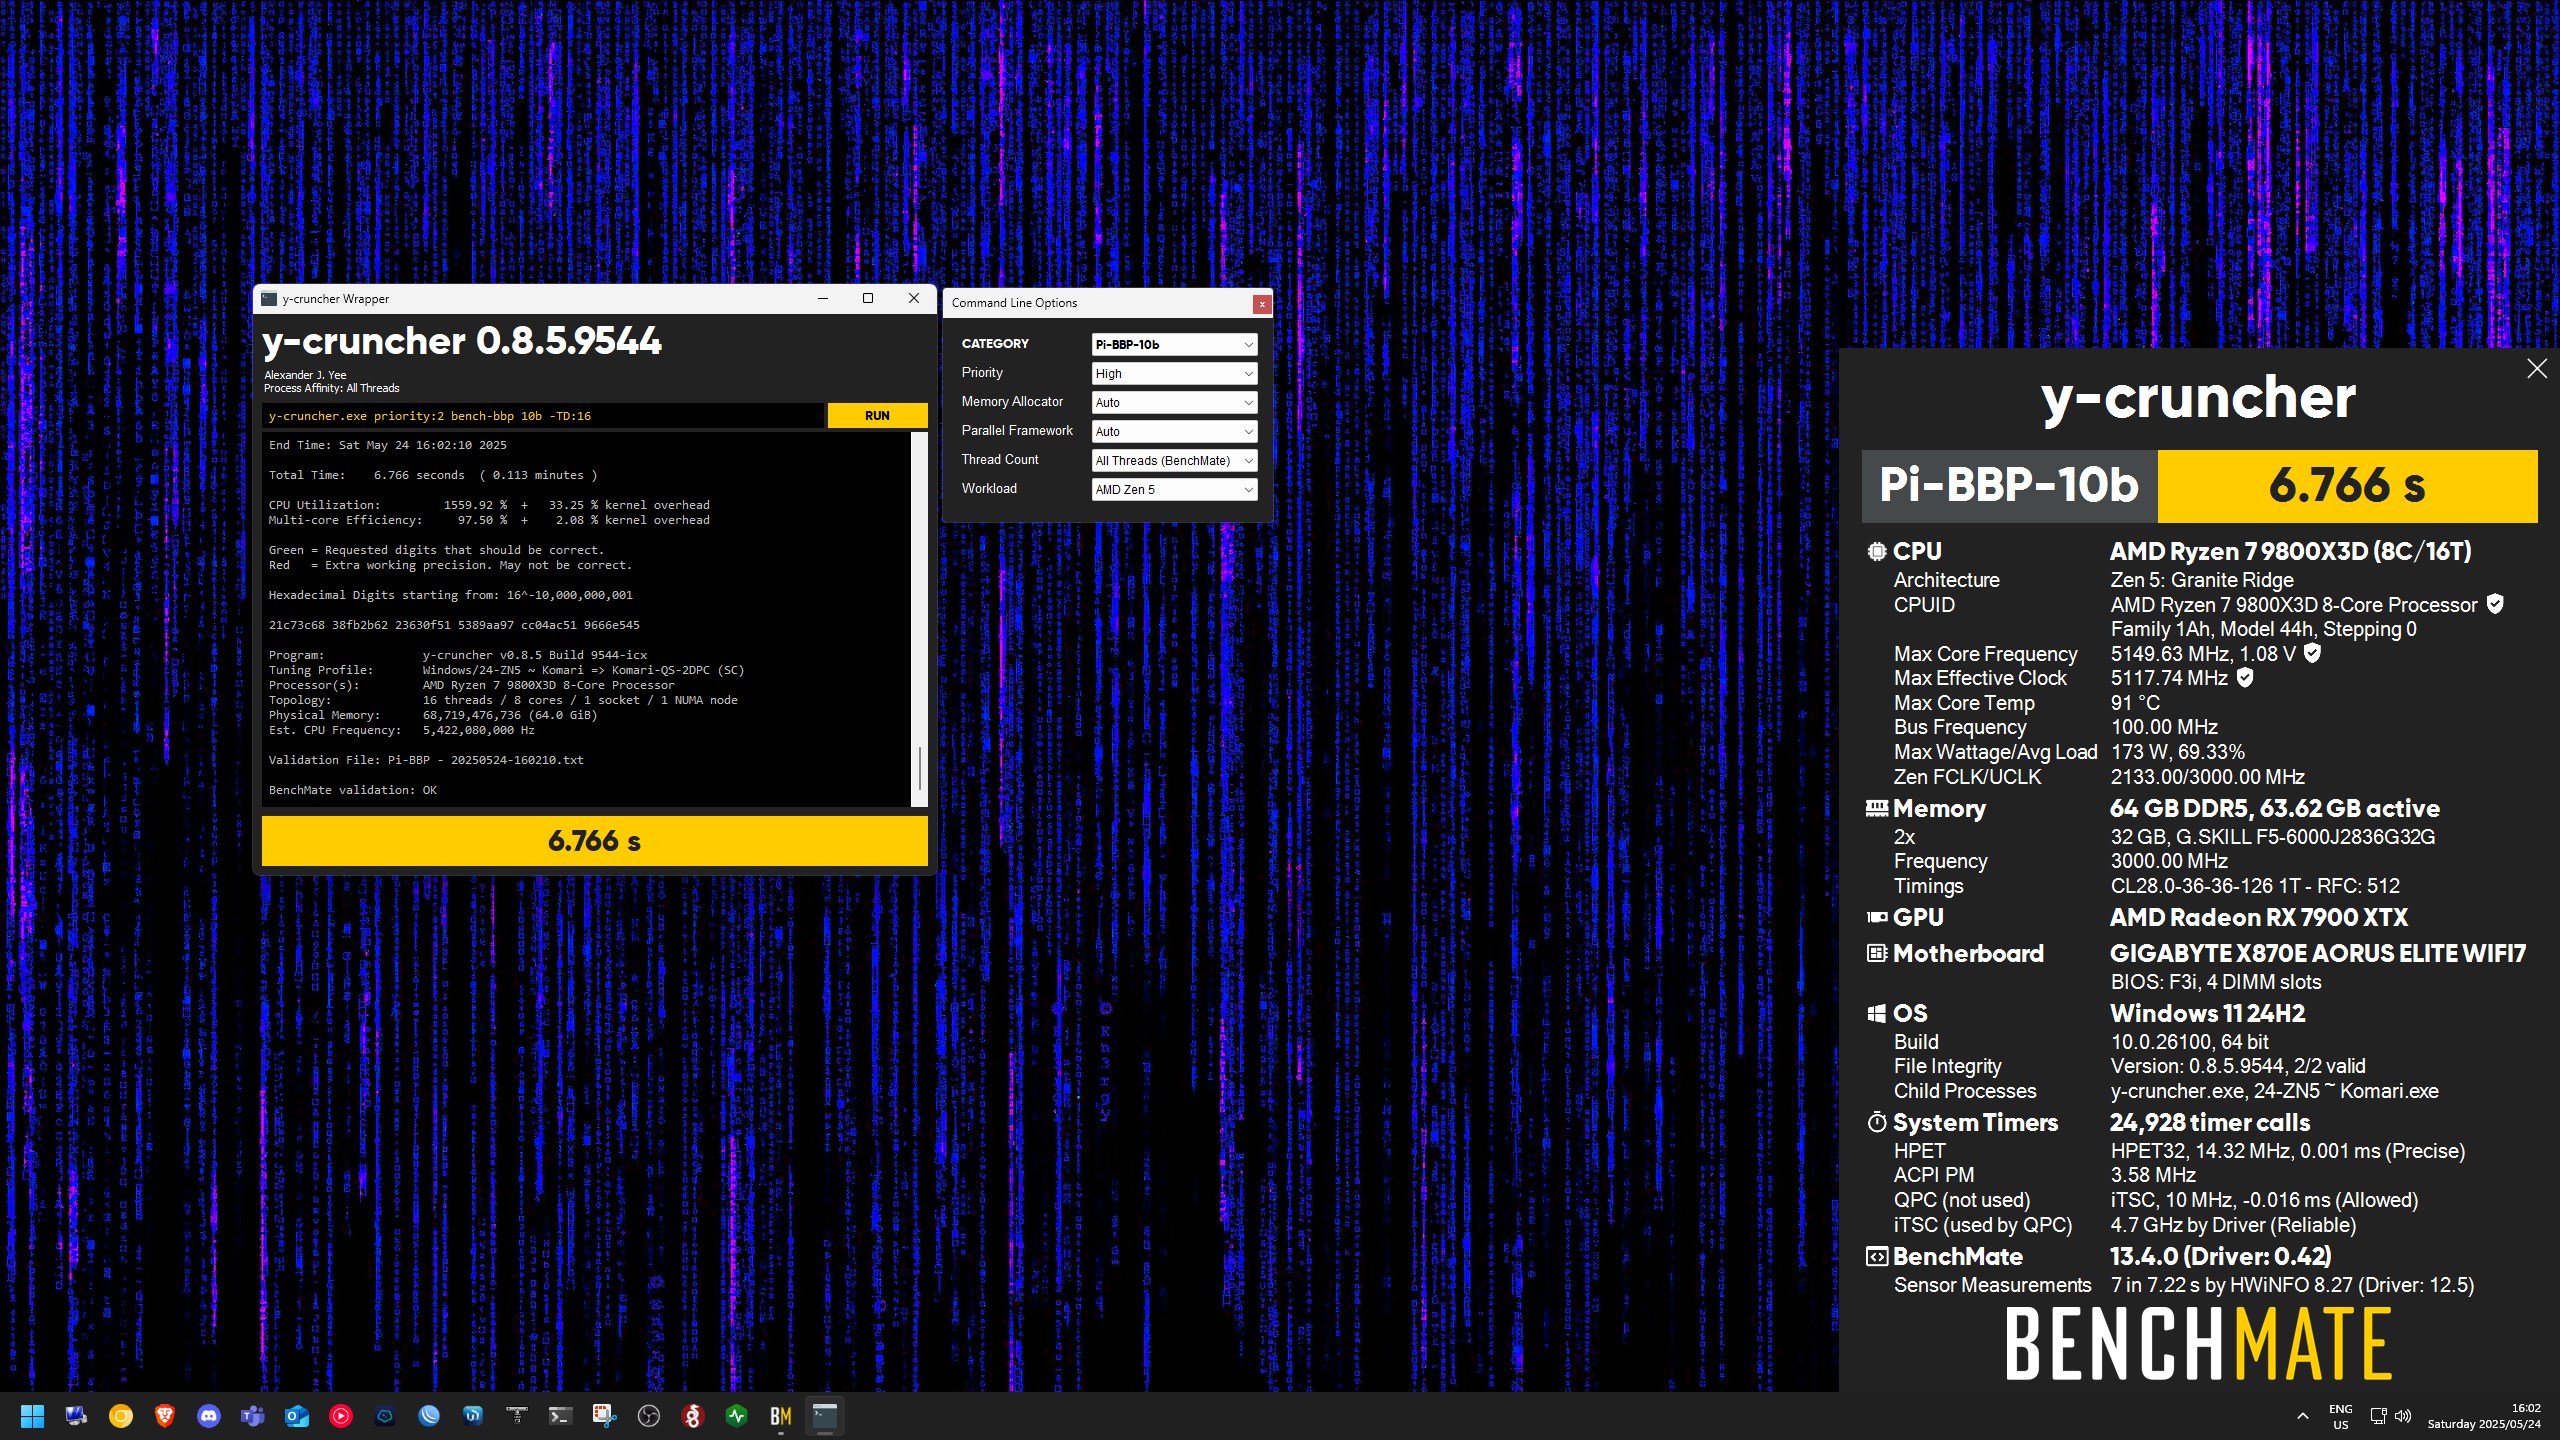Click the Pi-BBP-10b label in BenchMate panel
Viewport: 2560px width, 1440px height.
[2009, 486]
